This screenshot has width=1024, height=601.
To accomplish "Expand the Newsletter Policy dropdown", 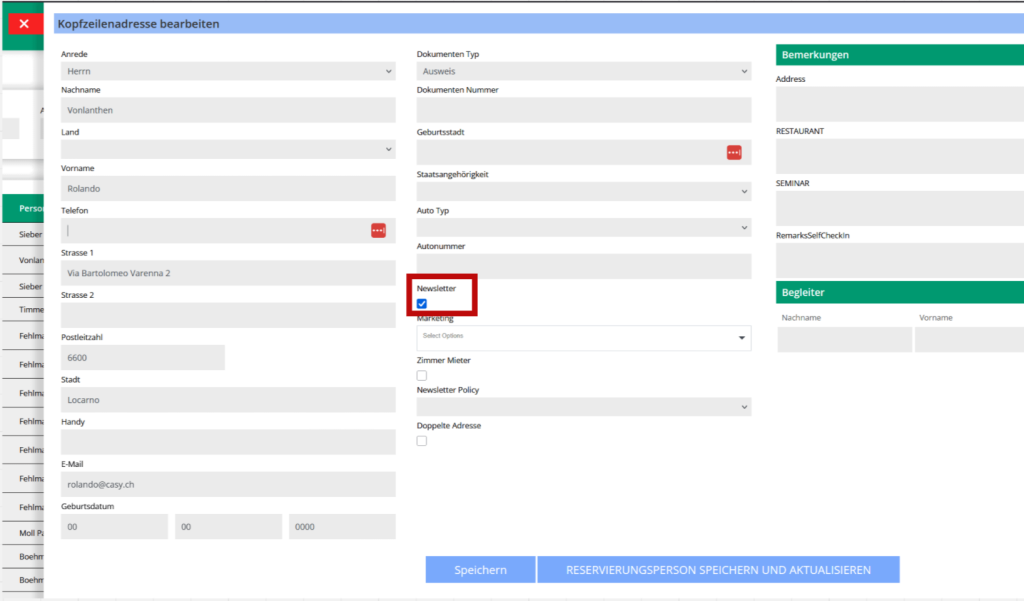I will [583, 407].
